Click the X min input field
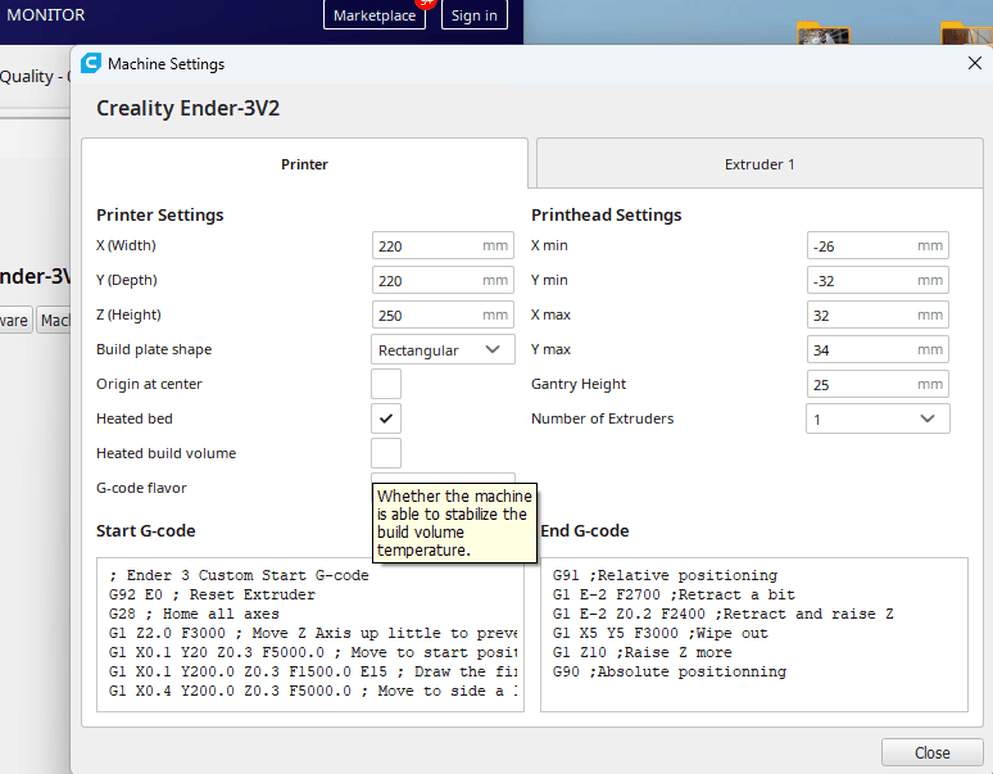 pos(878,246)
